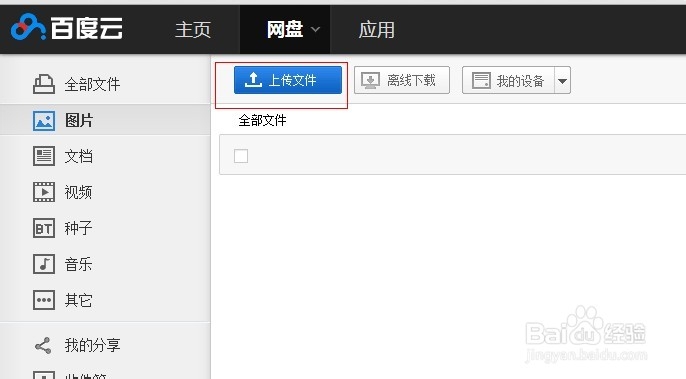Switch to the 应用 apps tab
The height and width of the screenshot is (379, 686).
376,30
